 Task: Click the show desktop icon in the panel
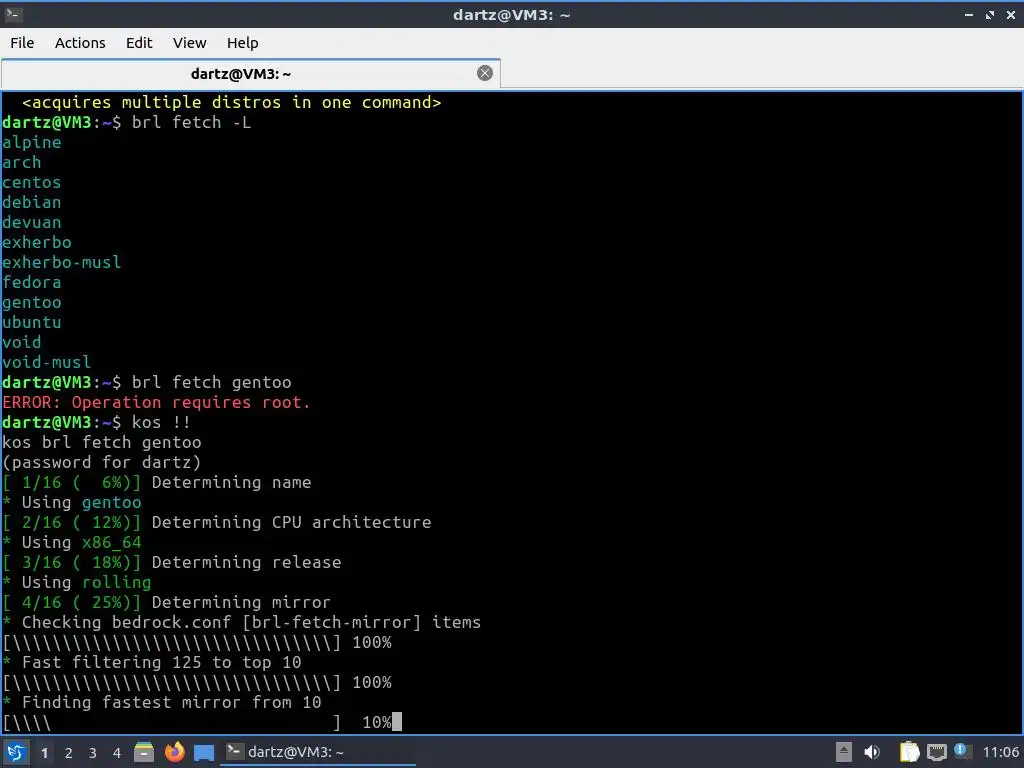(204, 752)
